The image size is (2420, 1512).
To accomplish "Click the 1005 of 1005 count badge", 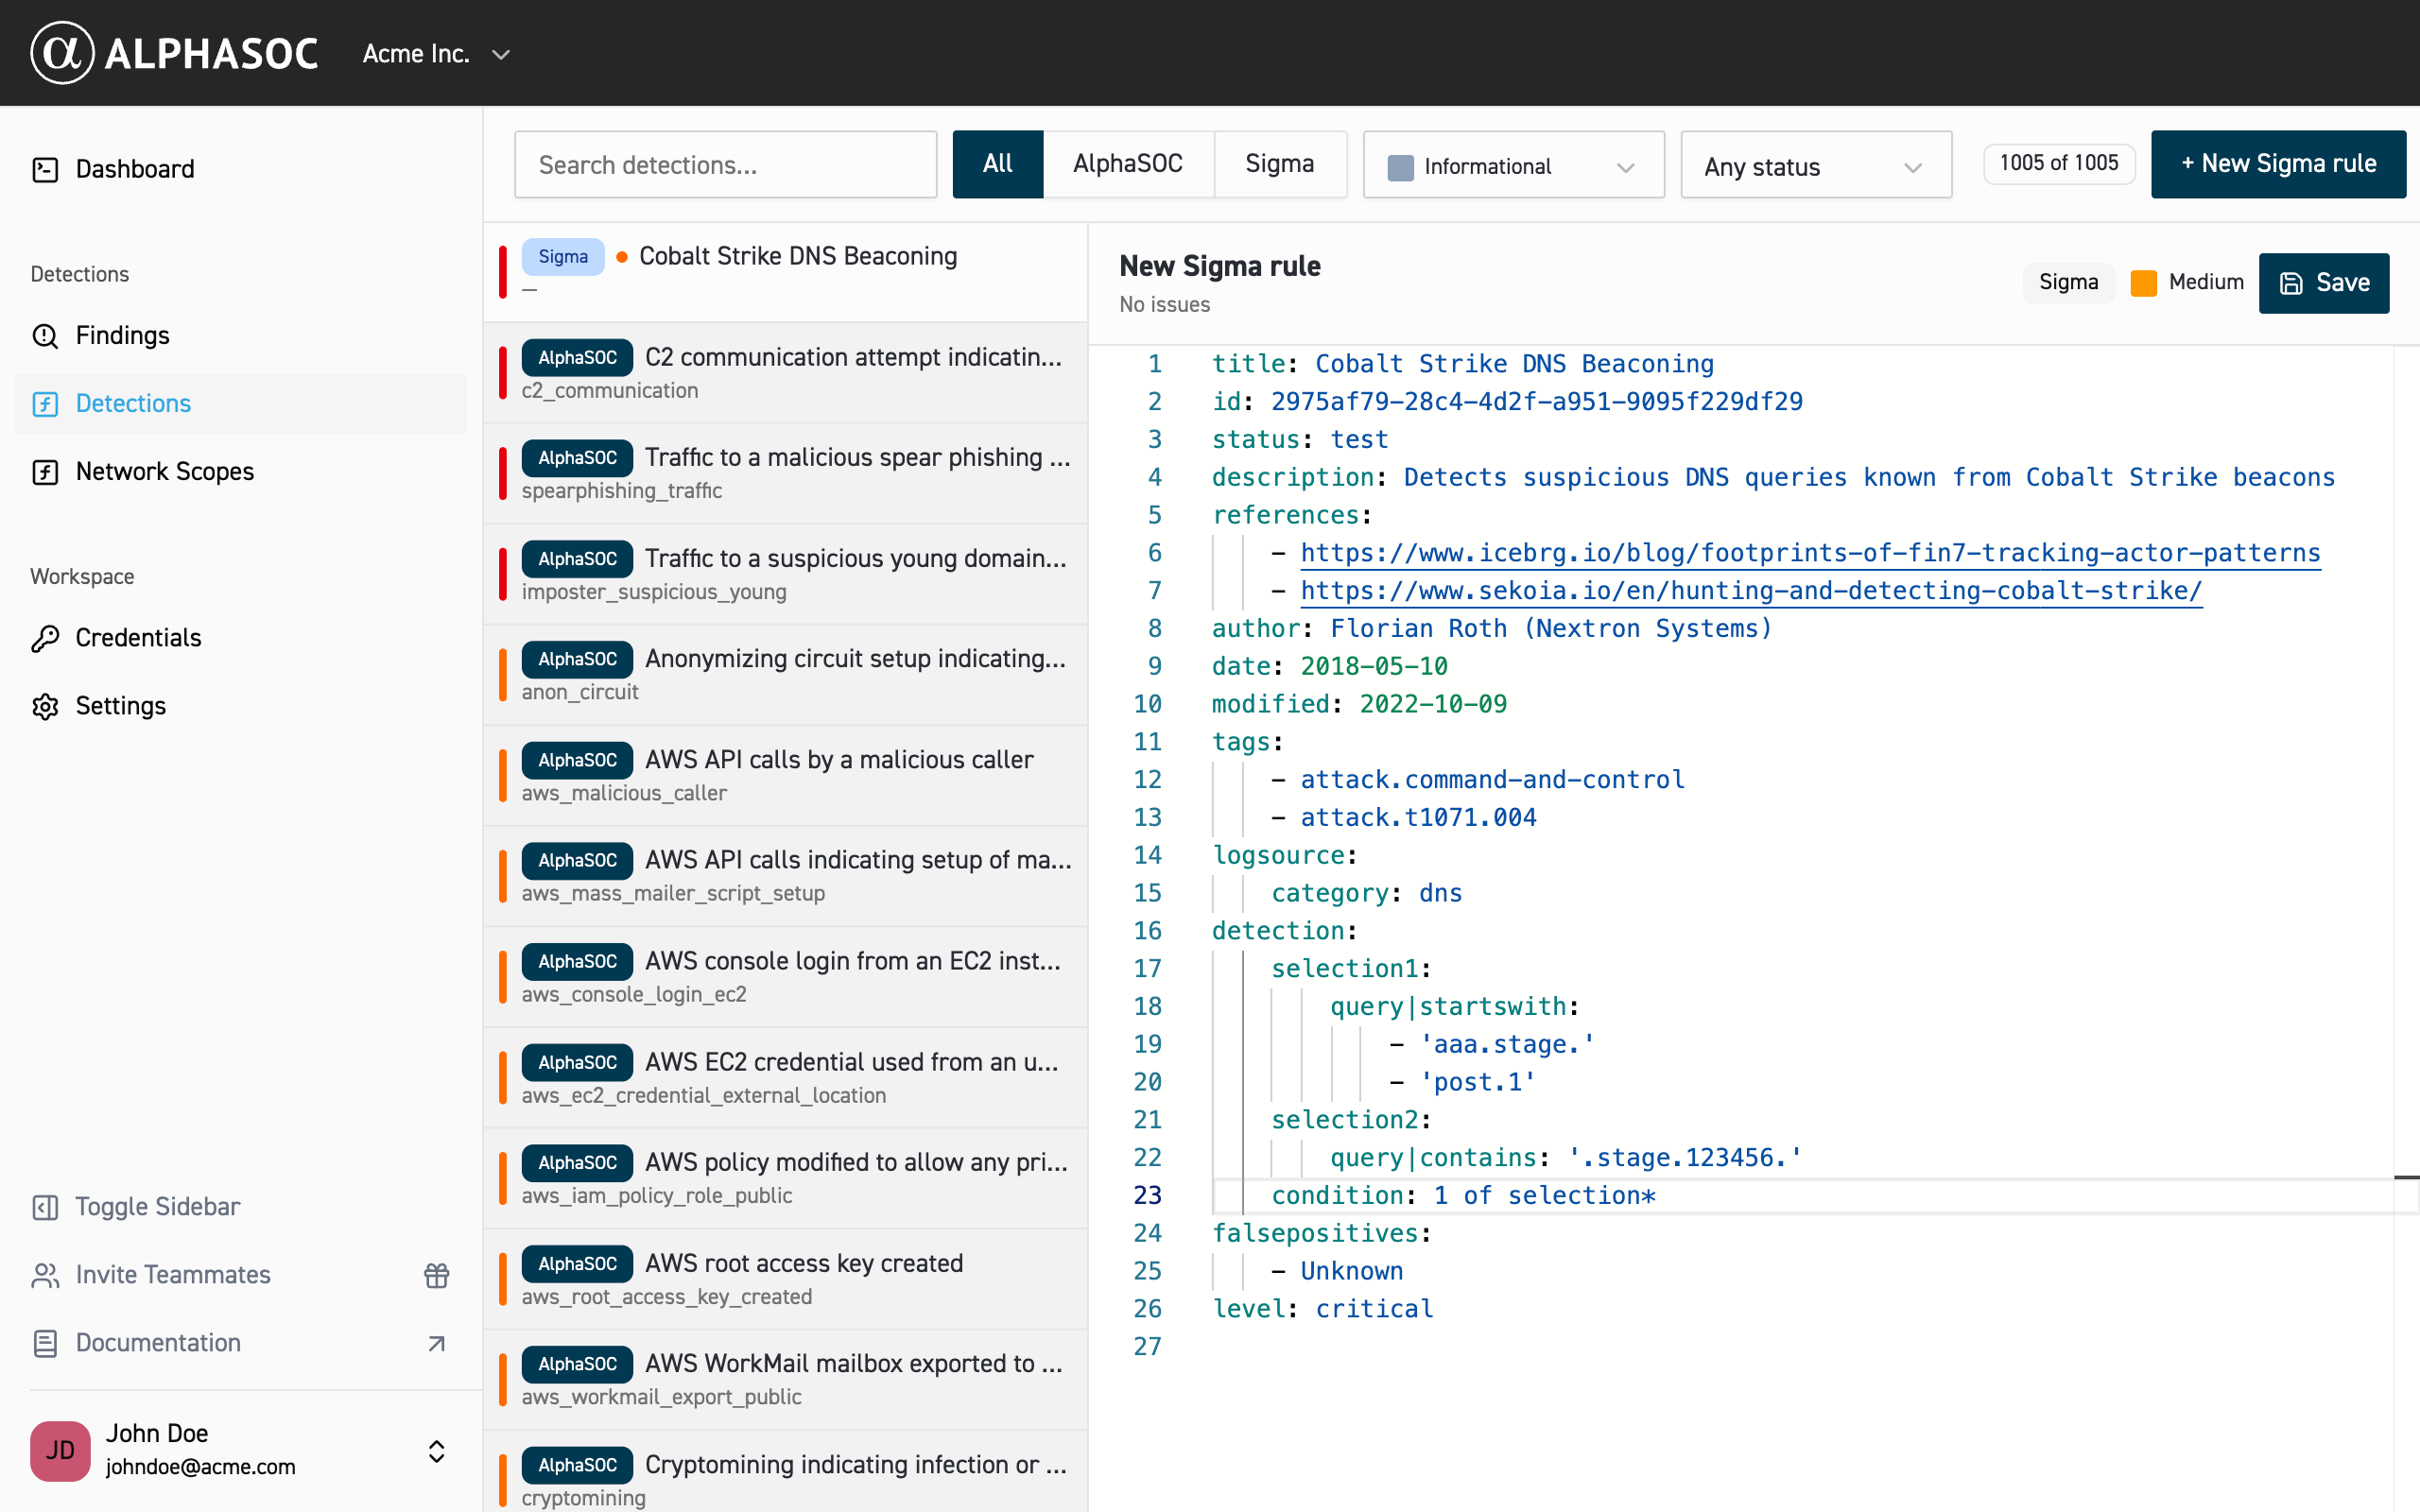I will point(2059,163).
